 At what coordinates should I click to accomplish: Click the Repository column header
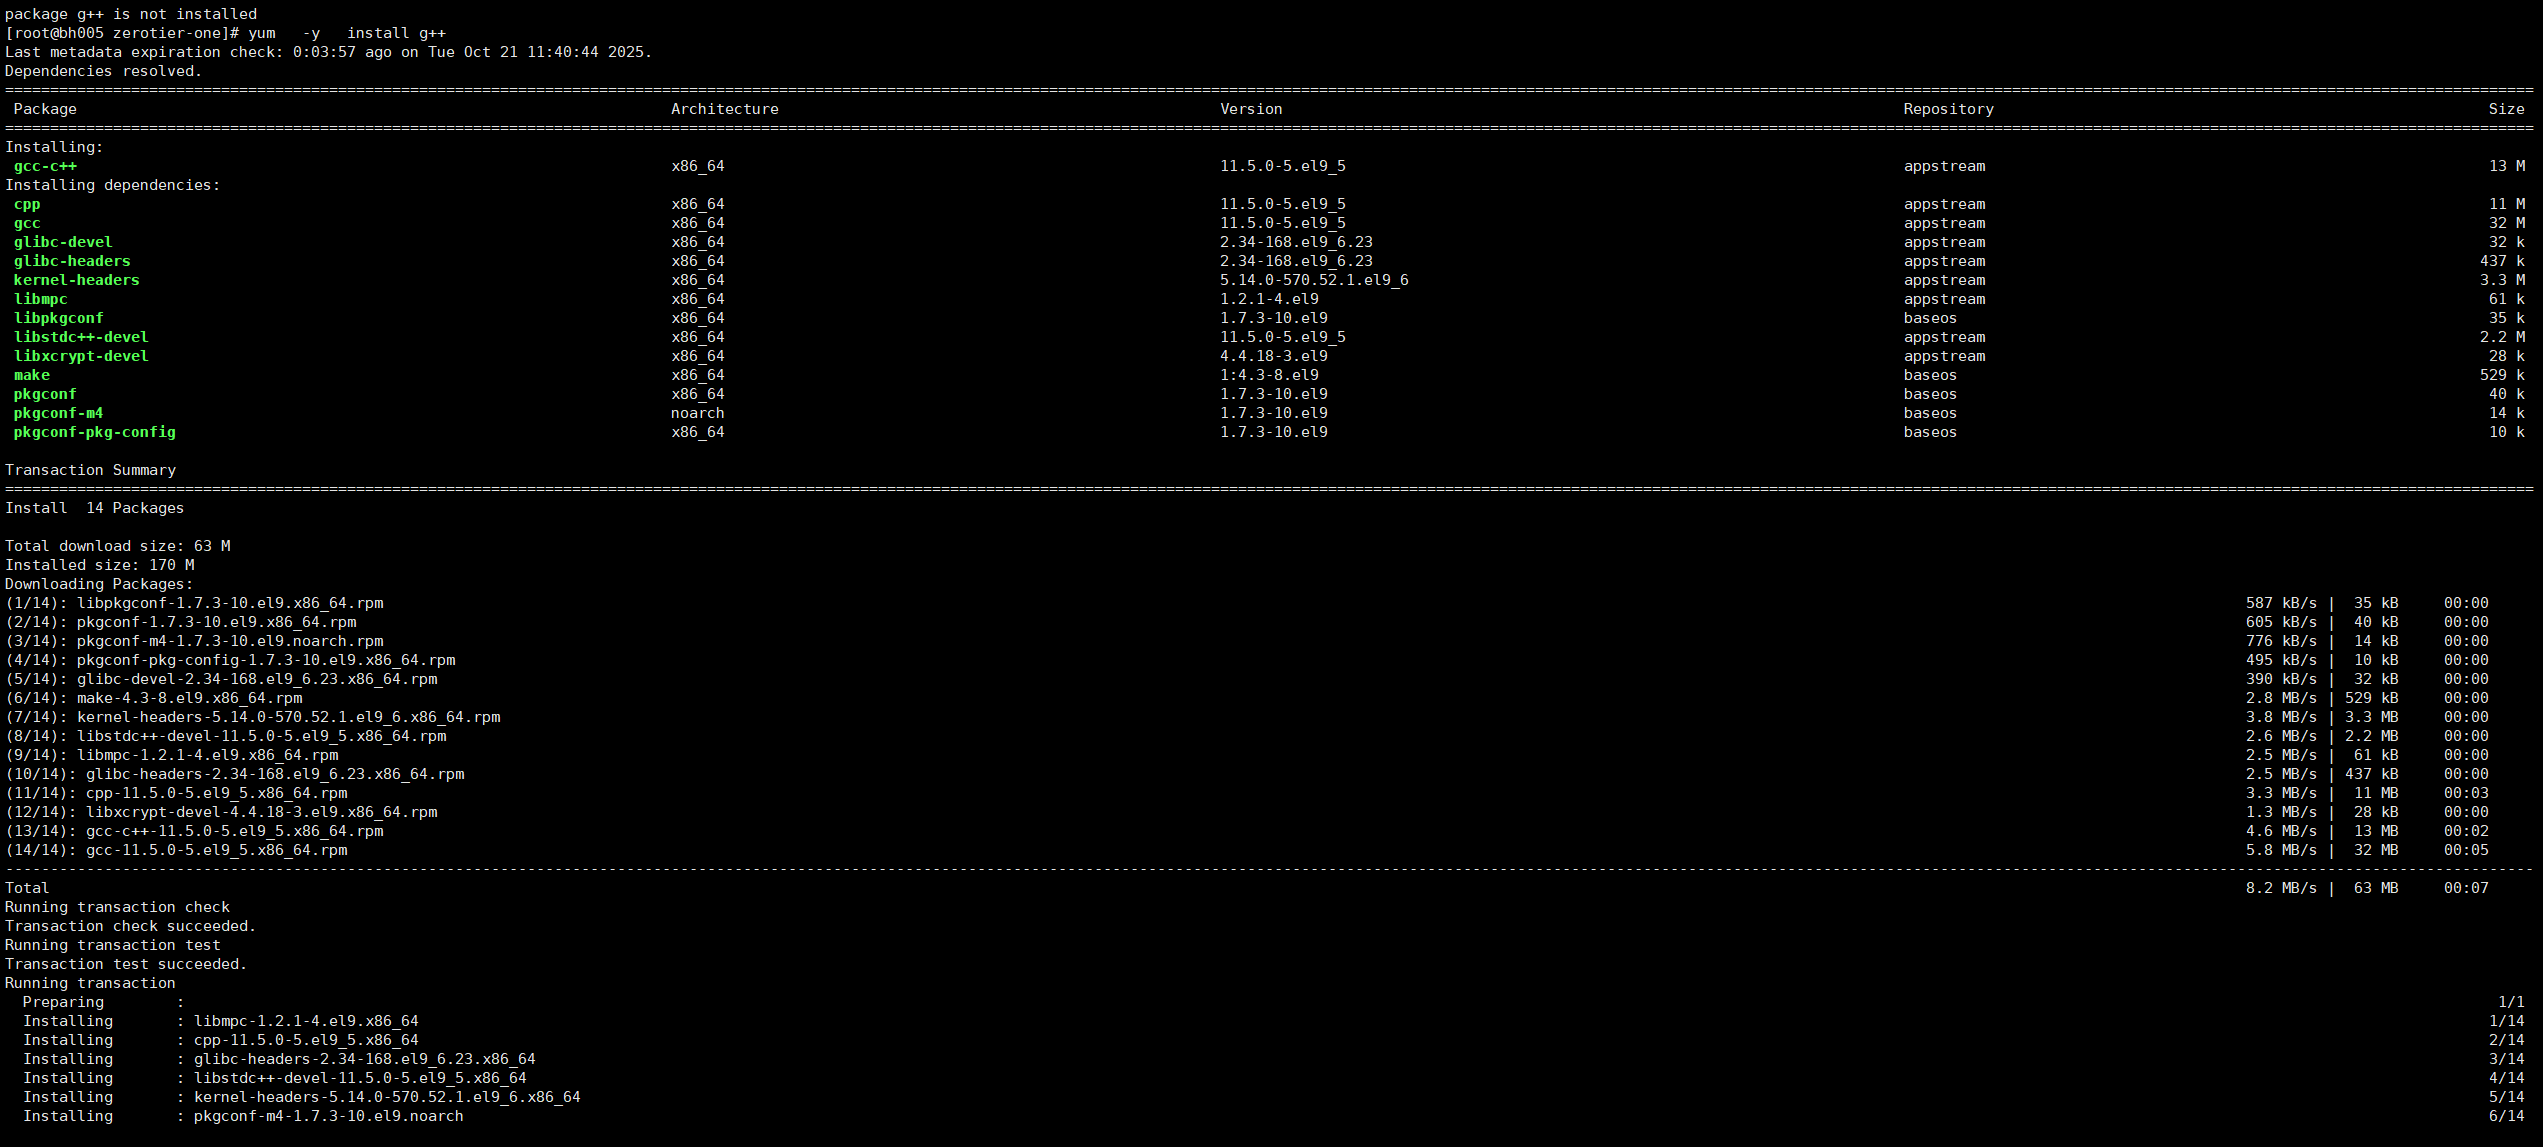click(1948, 109)
